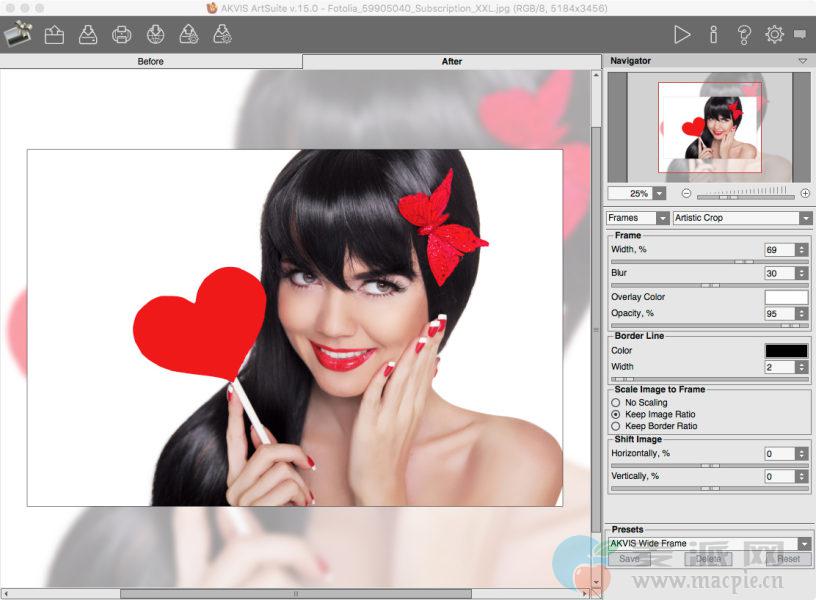The image size is (816, 600).
Task: Click the black Border Line color swatch
Action: [786, 351]
